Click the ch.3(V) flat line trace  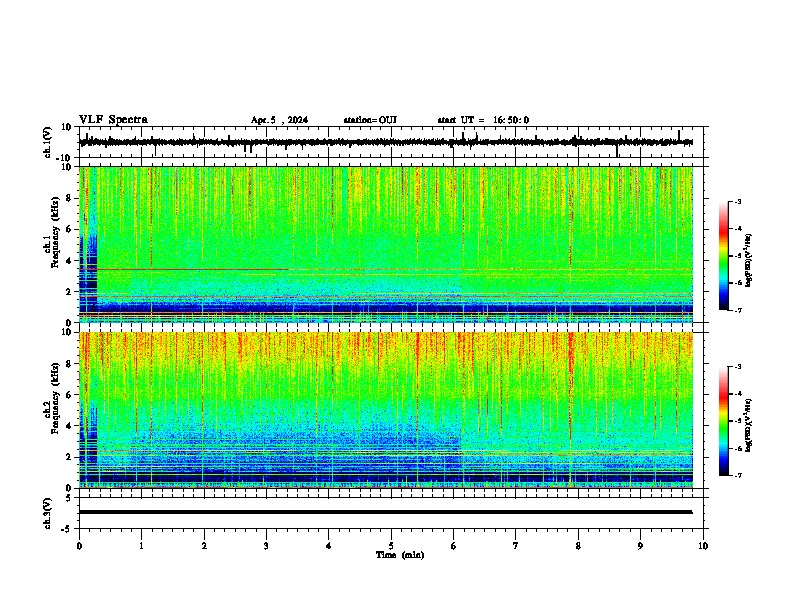coord(385,512)
